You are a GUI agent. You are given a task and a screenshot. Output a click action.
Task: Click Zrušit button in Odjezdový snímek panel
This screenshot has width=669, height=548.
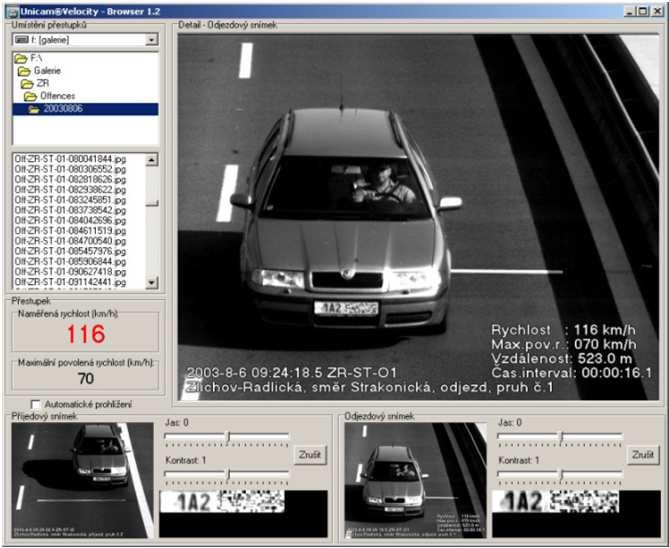[x=643, y=455]
